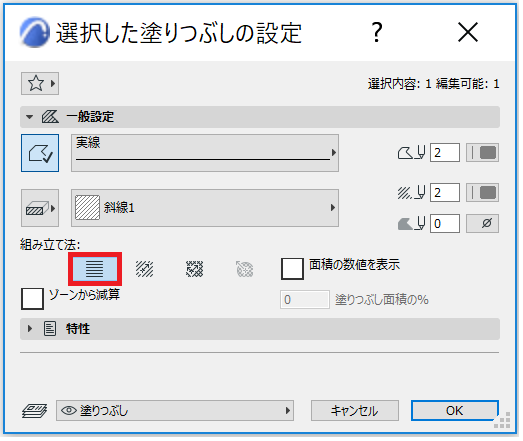523x441 pixels.
Task: Click the 組み立て法: label
Action: [x=50, y=245]
